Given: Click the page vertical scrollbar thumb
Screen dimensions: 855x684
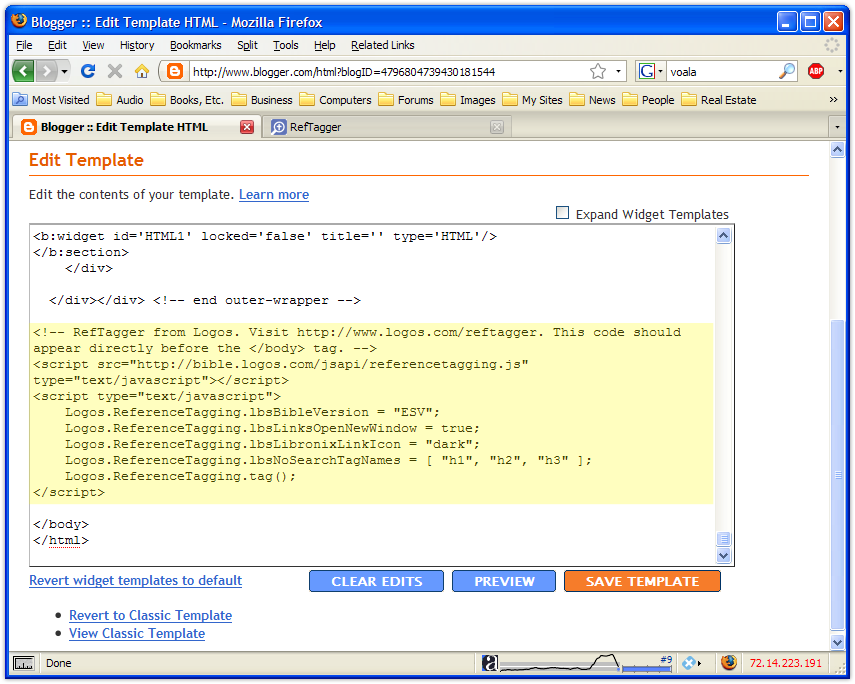Looking at the screenshot, I should 838,470.
